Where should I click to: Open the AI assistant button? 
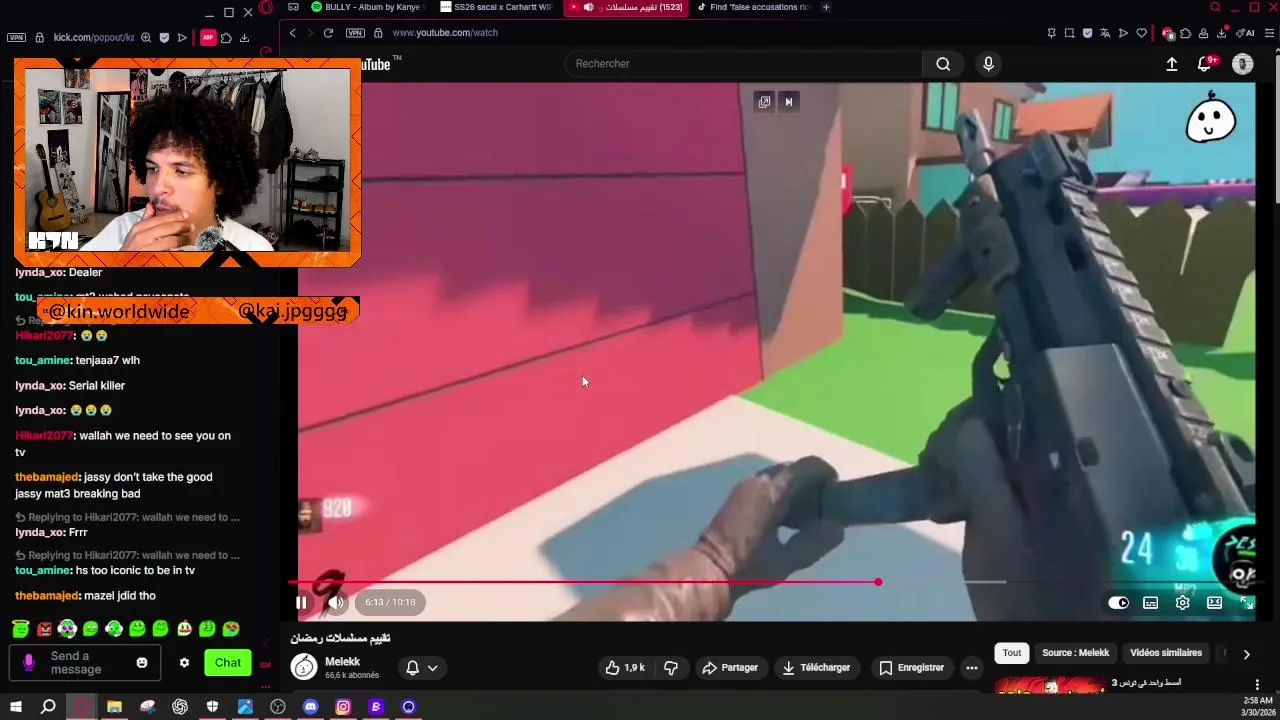click(x=1246, y=33)
